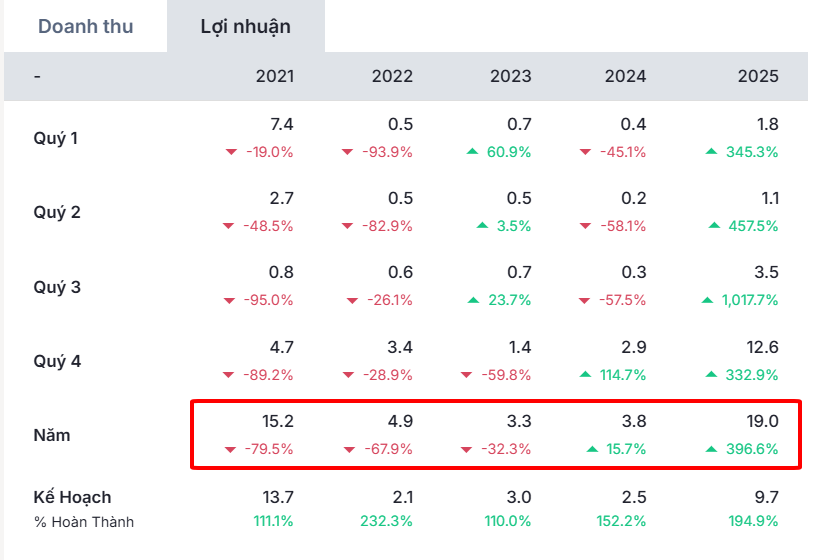Click the red down arrow beside -19.0%
Viewport: 817px width, 560px height.
point(230,152)
